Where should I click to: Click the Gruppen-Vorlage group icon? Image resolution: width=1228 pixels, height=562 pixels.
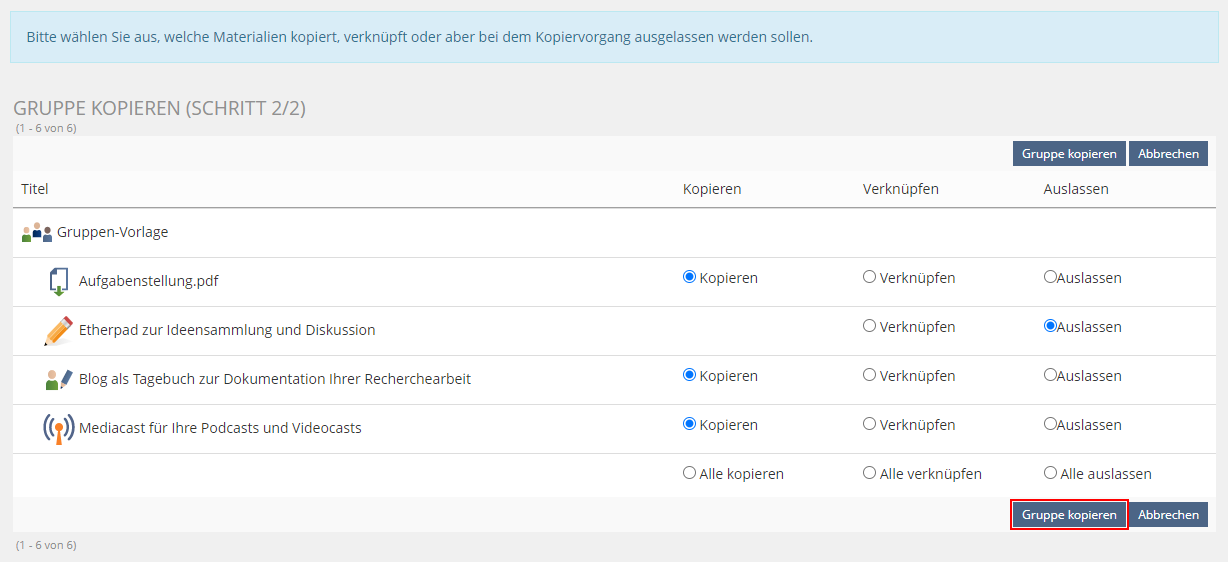[36, 232]
